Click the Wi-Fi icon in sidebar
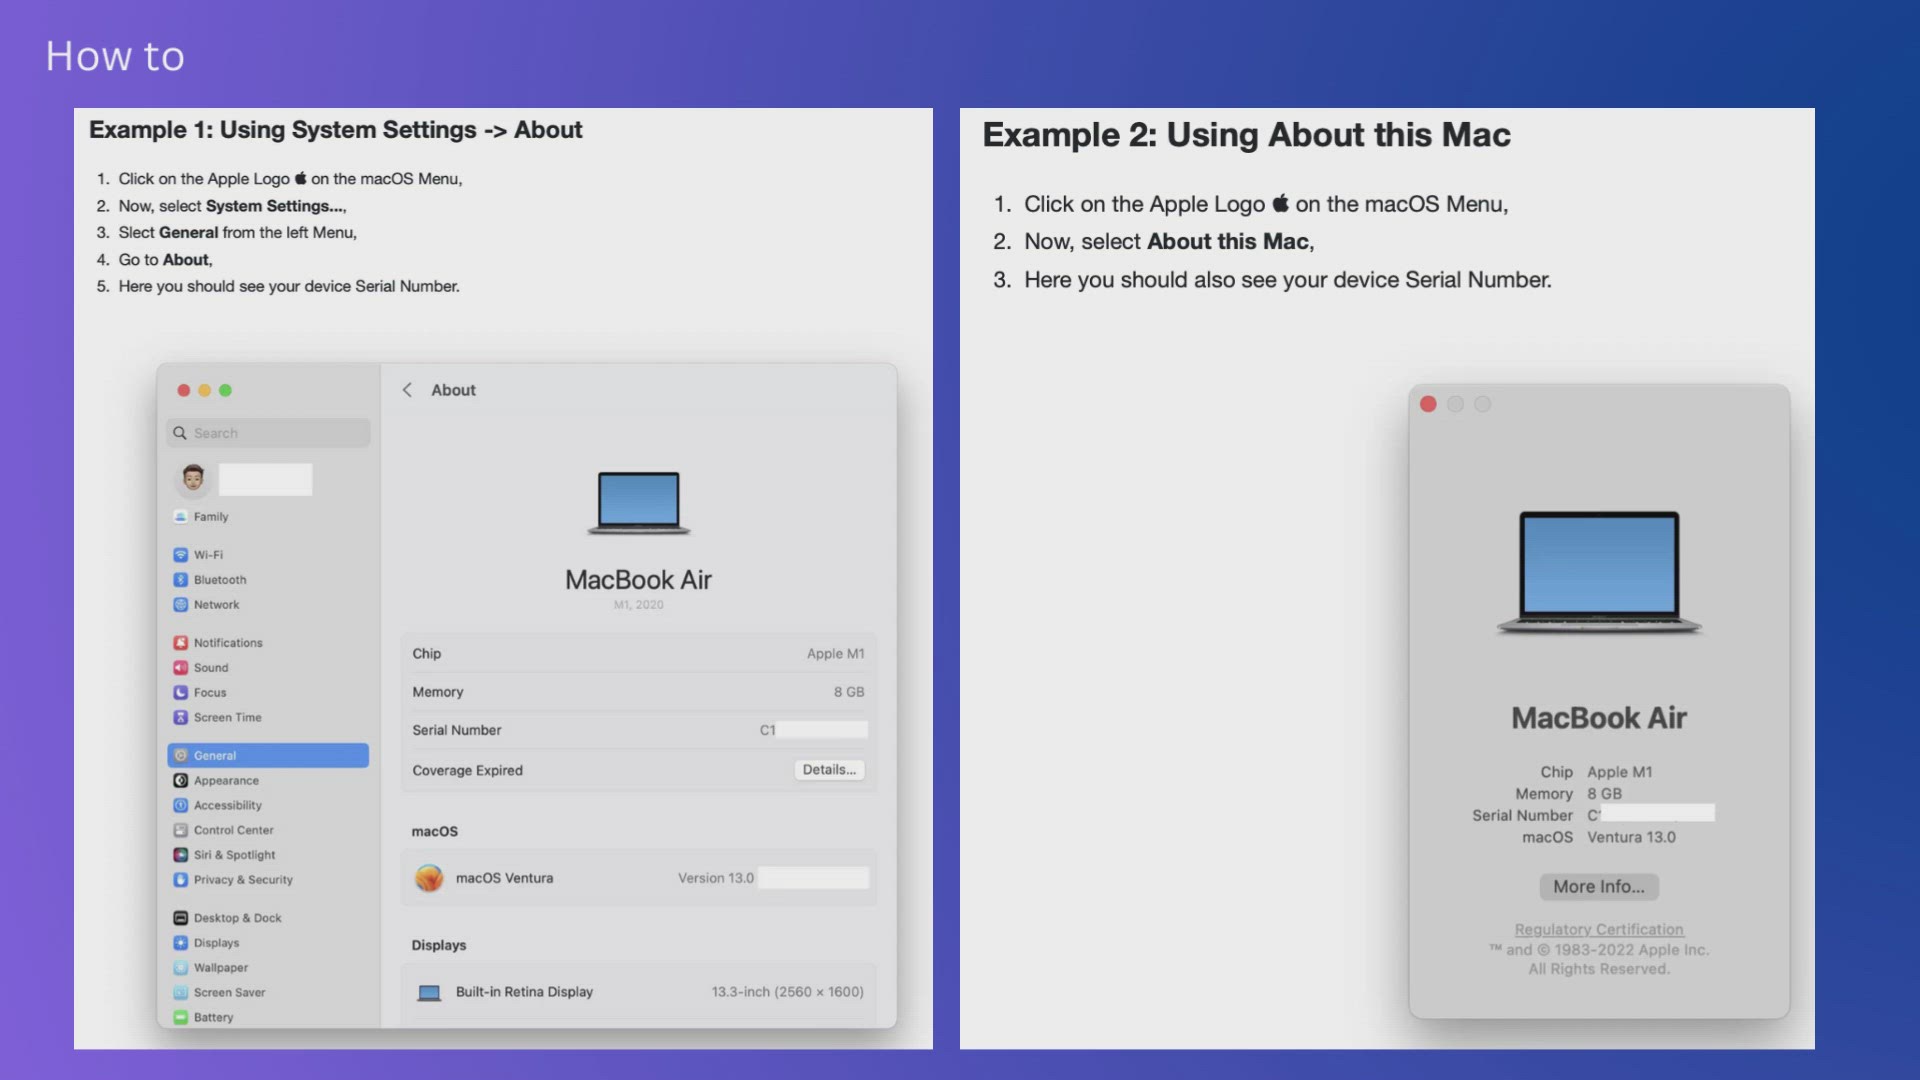 click(x=180, y=555)
